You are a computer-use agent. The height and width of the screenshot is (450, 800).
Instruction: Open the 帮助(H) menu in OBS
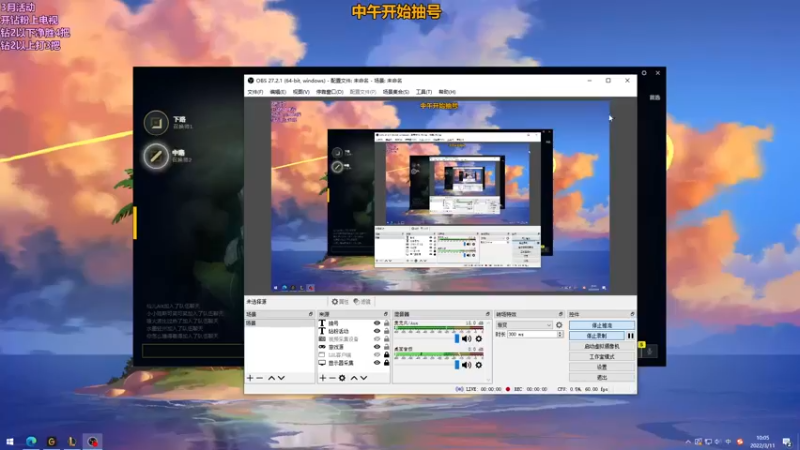point(447,92)
